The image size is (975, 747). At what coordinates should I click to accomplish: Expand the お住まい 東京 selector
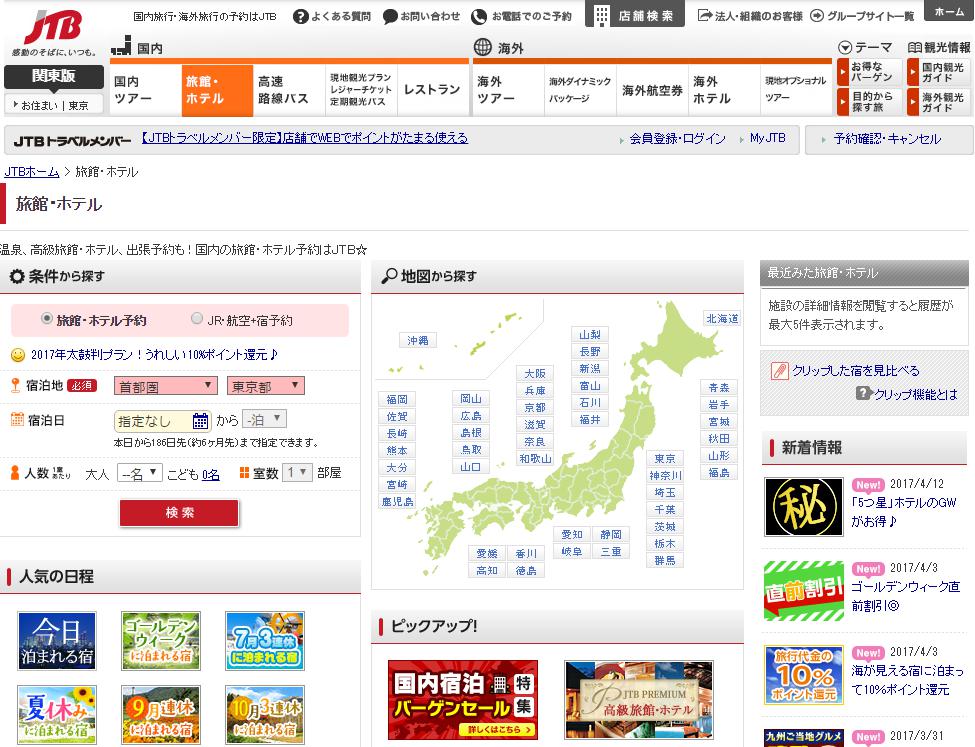click(x=52, y=105)
